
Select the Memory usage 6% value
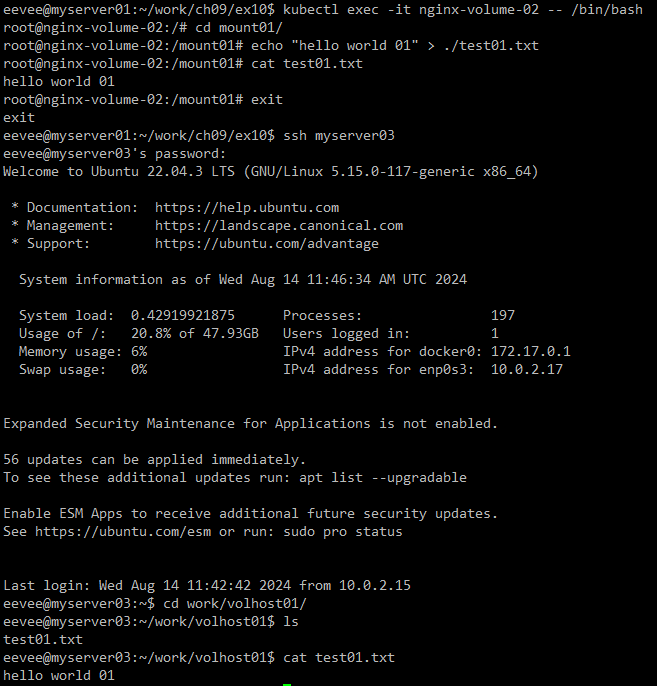[139, 351]
